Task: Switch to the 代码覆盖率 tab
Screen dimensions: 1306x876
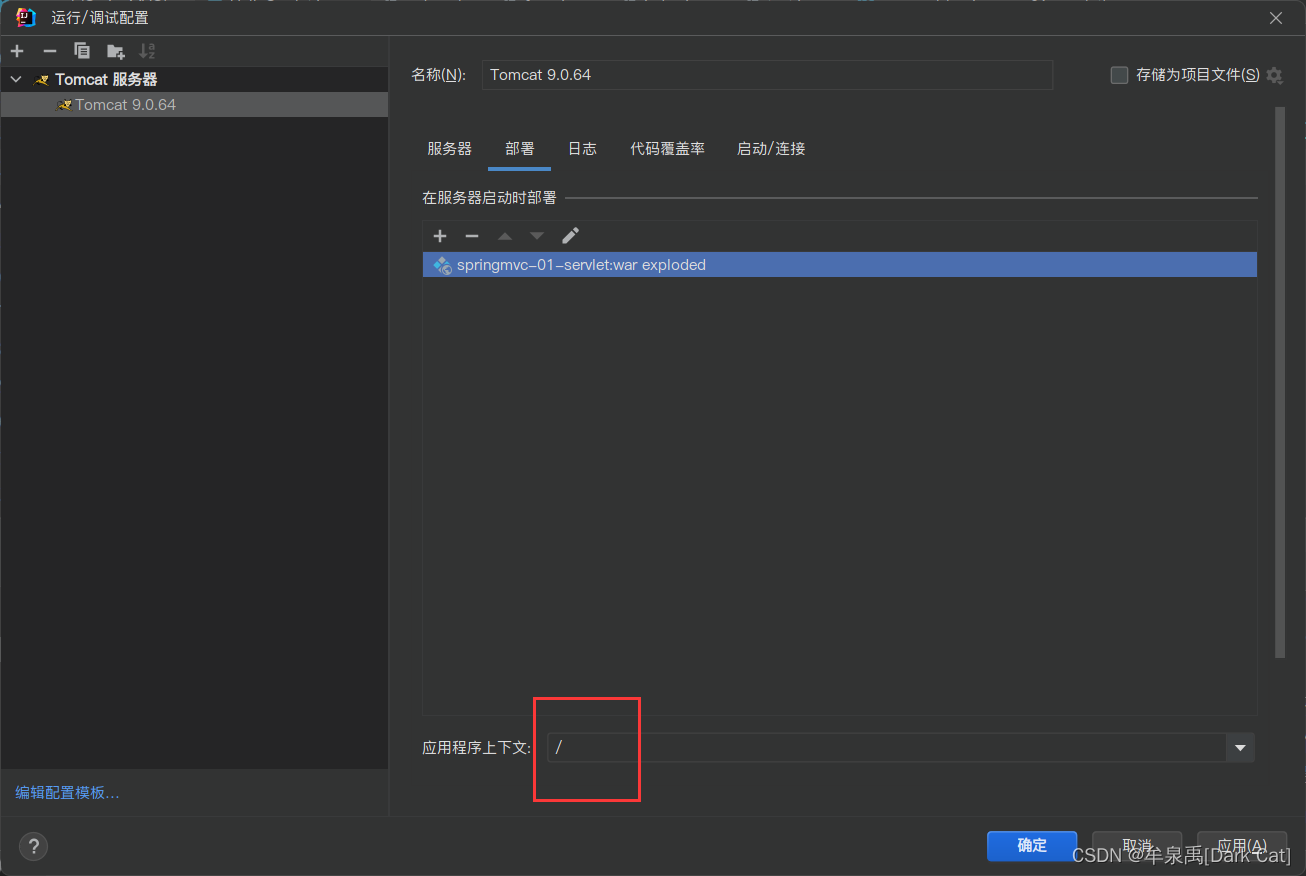Action: point(667,148)
